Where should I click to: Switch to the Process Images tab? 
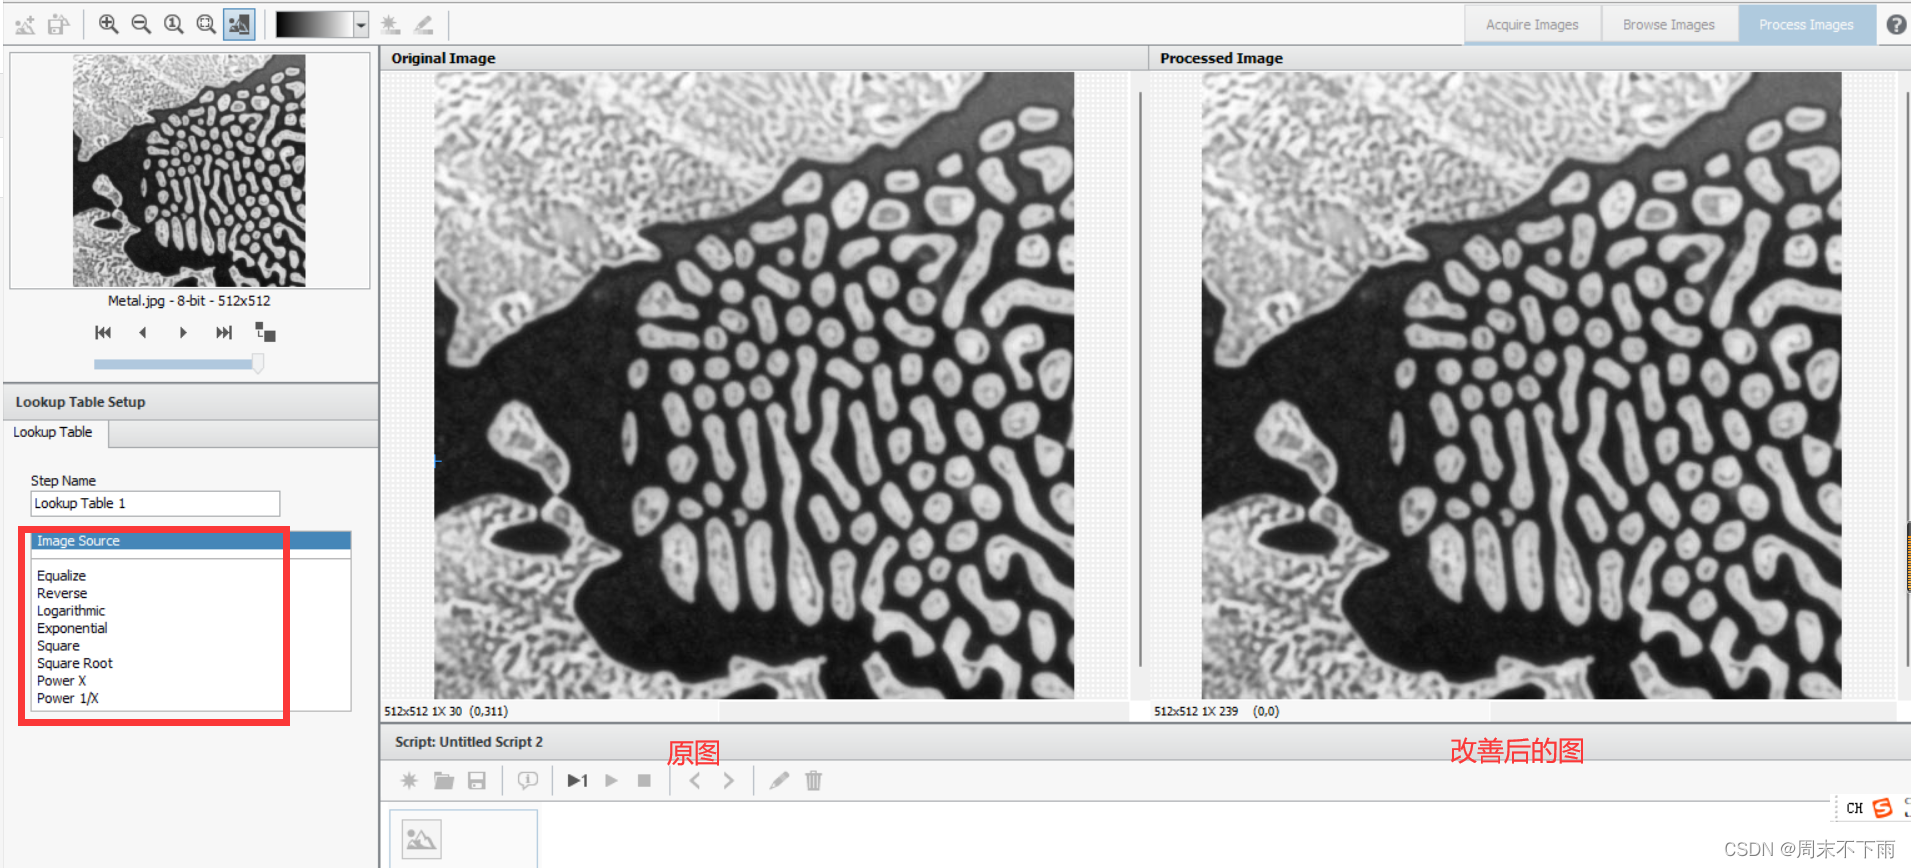pos(1806,25)
